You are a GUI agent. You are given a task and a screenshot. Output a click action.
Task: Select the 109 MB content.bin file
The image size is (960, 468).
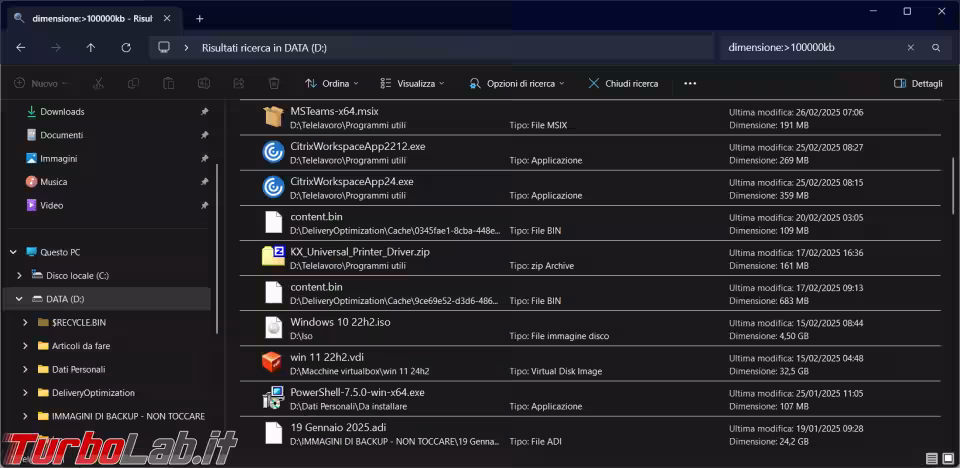590,223
